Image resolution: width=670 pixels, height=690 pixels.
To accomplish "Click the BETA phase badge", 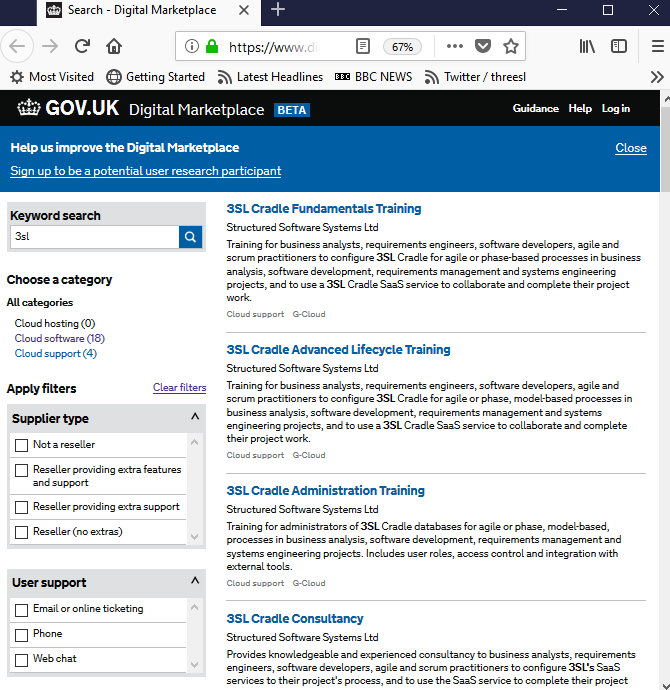I will [x=292, y=110].
